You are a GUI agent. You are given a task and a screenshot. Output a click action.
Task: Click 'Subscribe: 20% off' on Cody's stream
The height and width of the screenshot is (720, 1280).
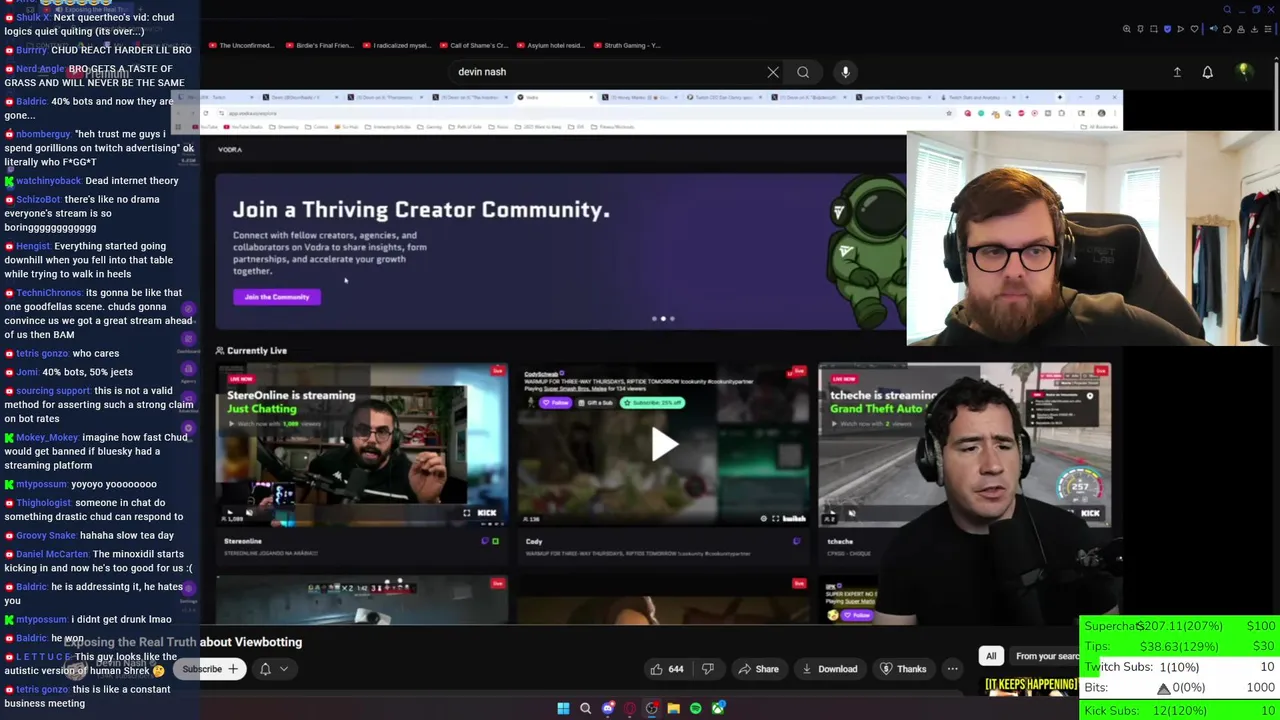652,403
